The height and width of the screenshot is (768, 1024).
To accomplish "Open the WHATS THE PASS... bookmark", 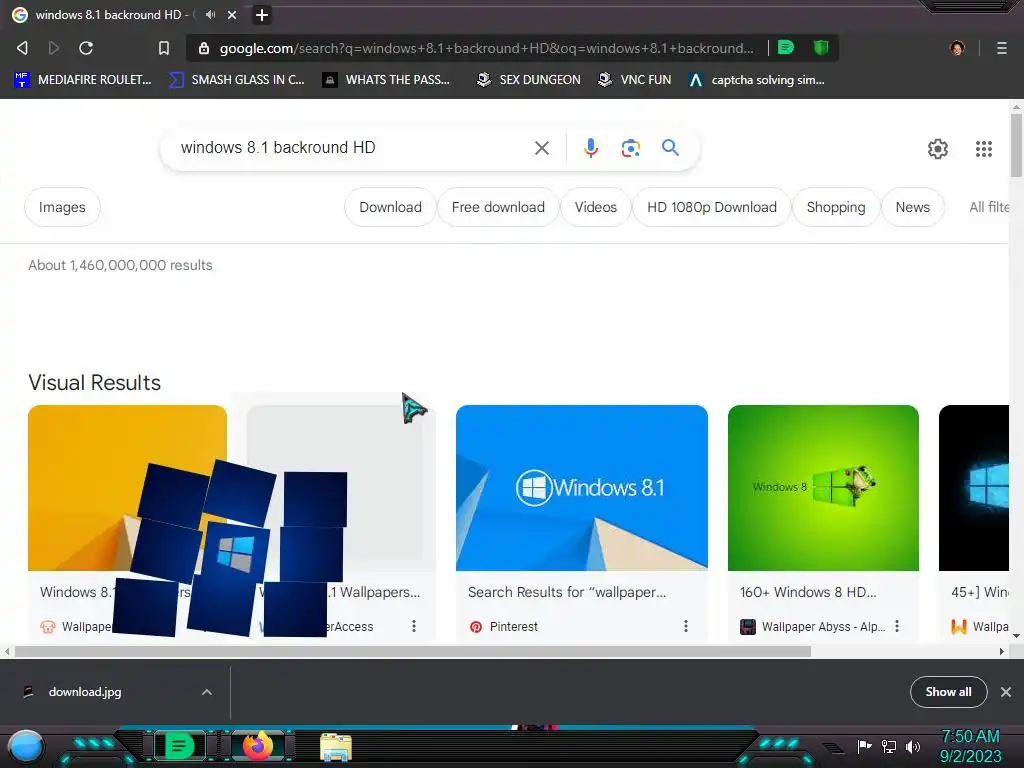I will pyautogui.click(x=387, y=80).
